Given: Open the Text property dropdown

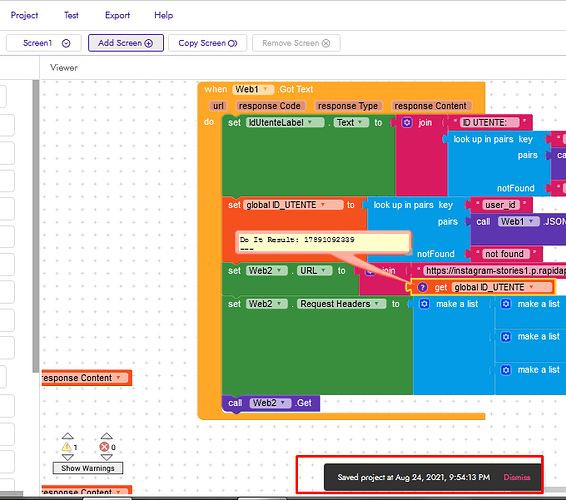Looking at the screenshot, I should [x=351, y=123].
